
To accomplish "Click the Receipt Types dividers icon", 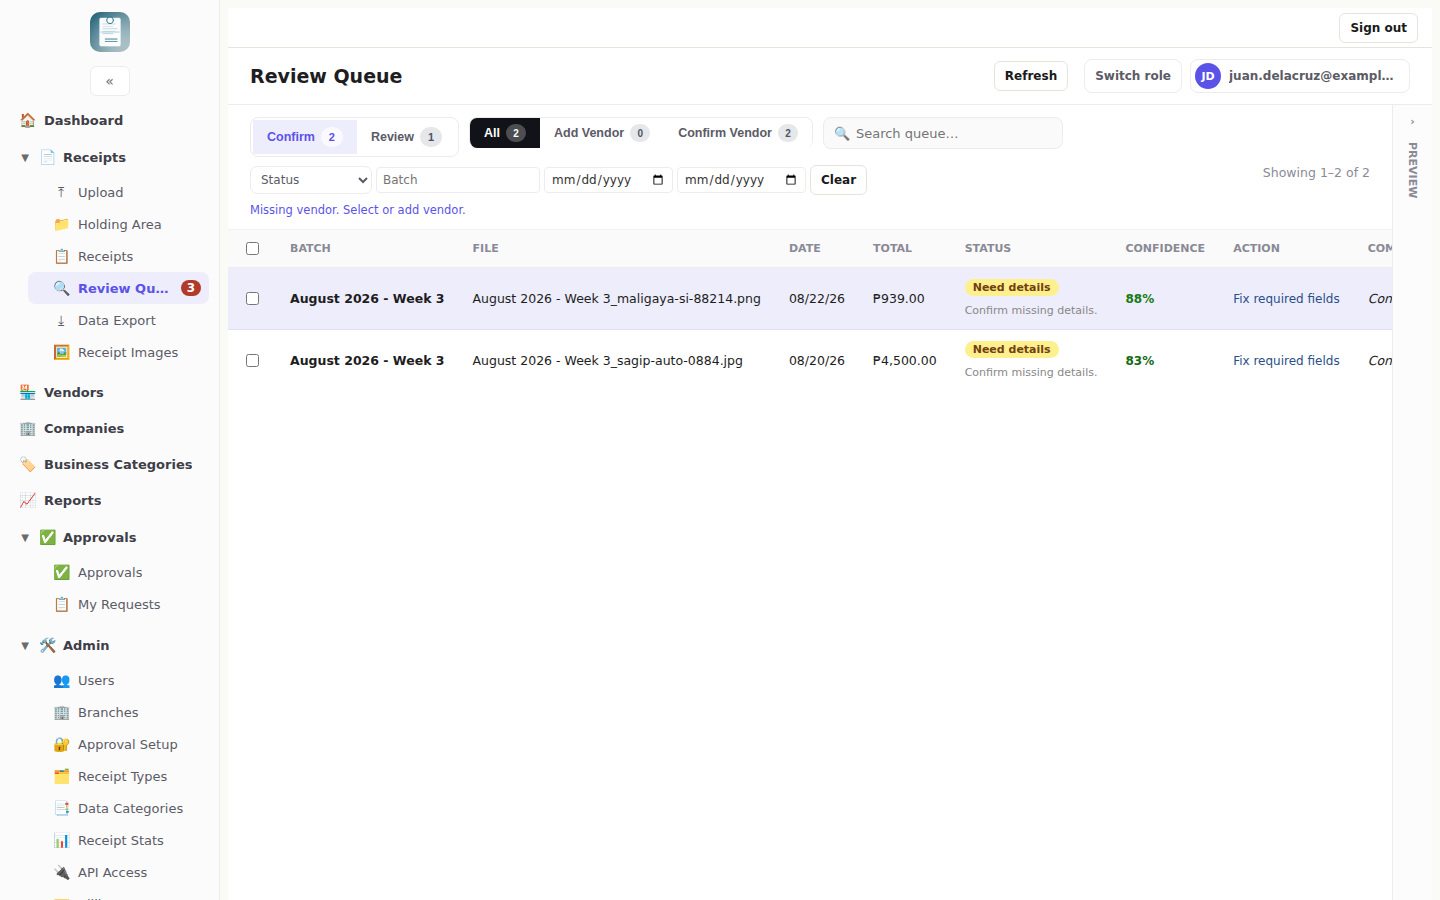I will click(x=61, y=776).
